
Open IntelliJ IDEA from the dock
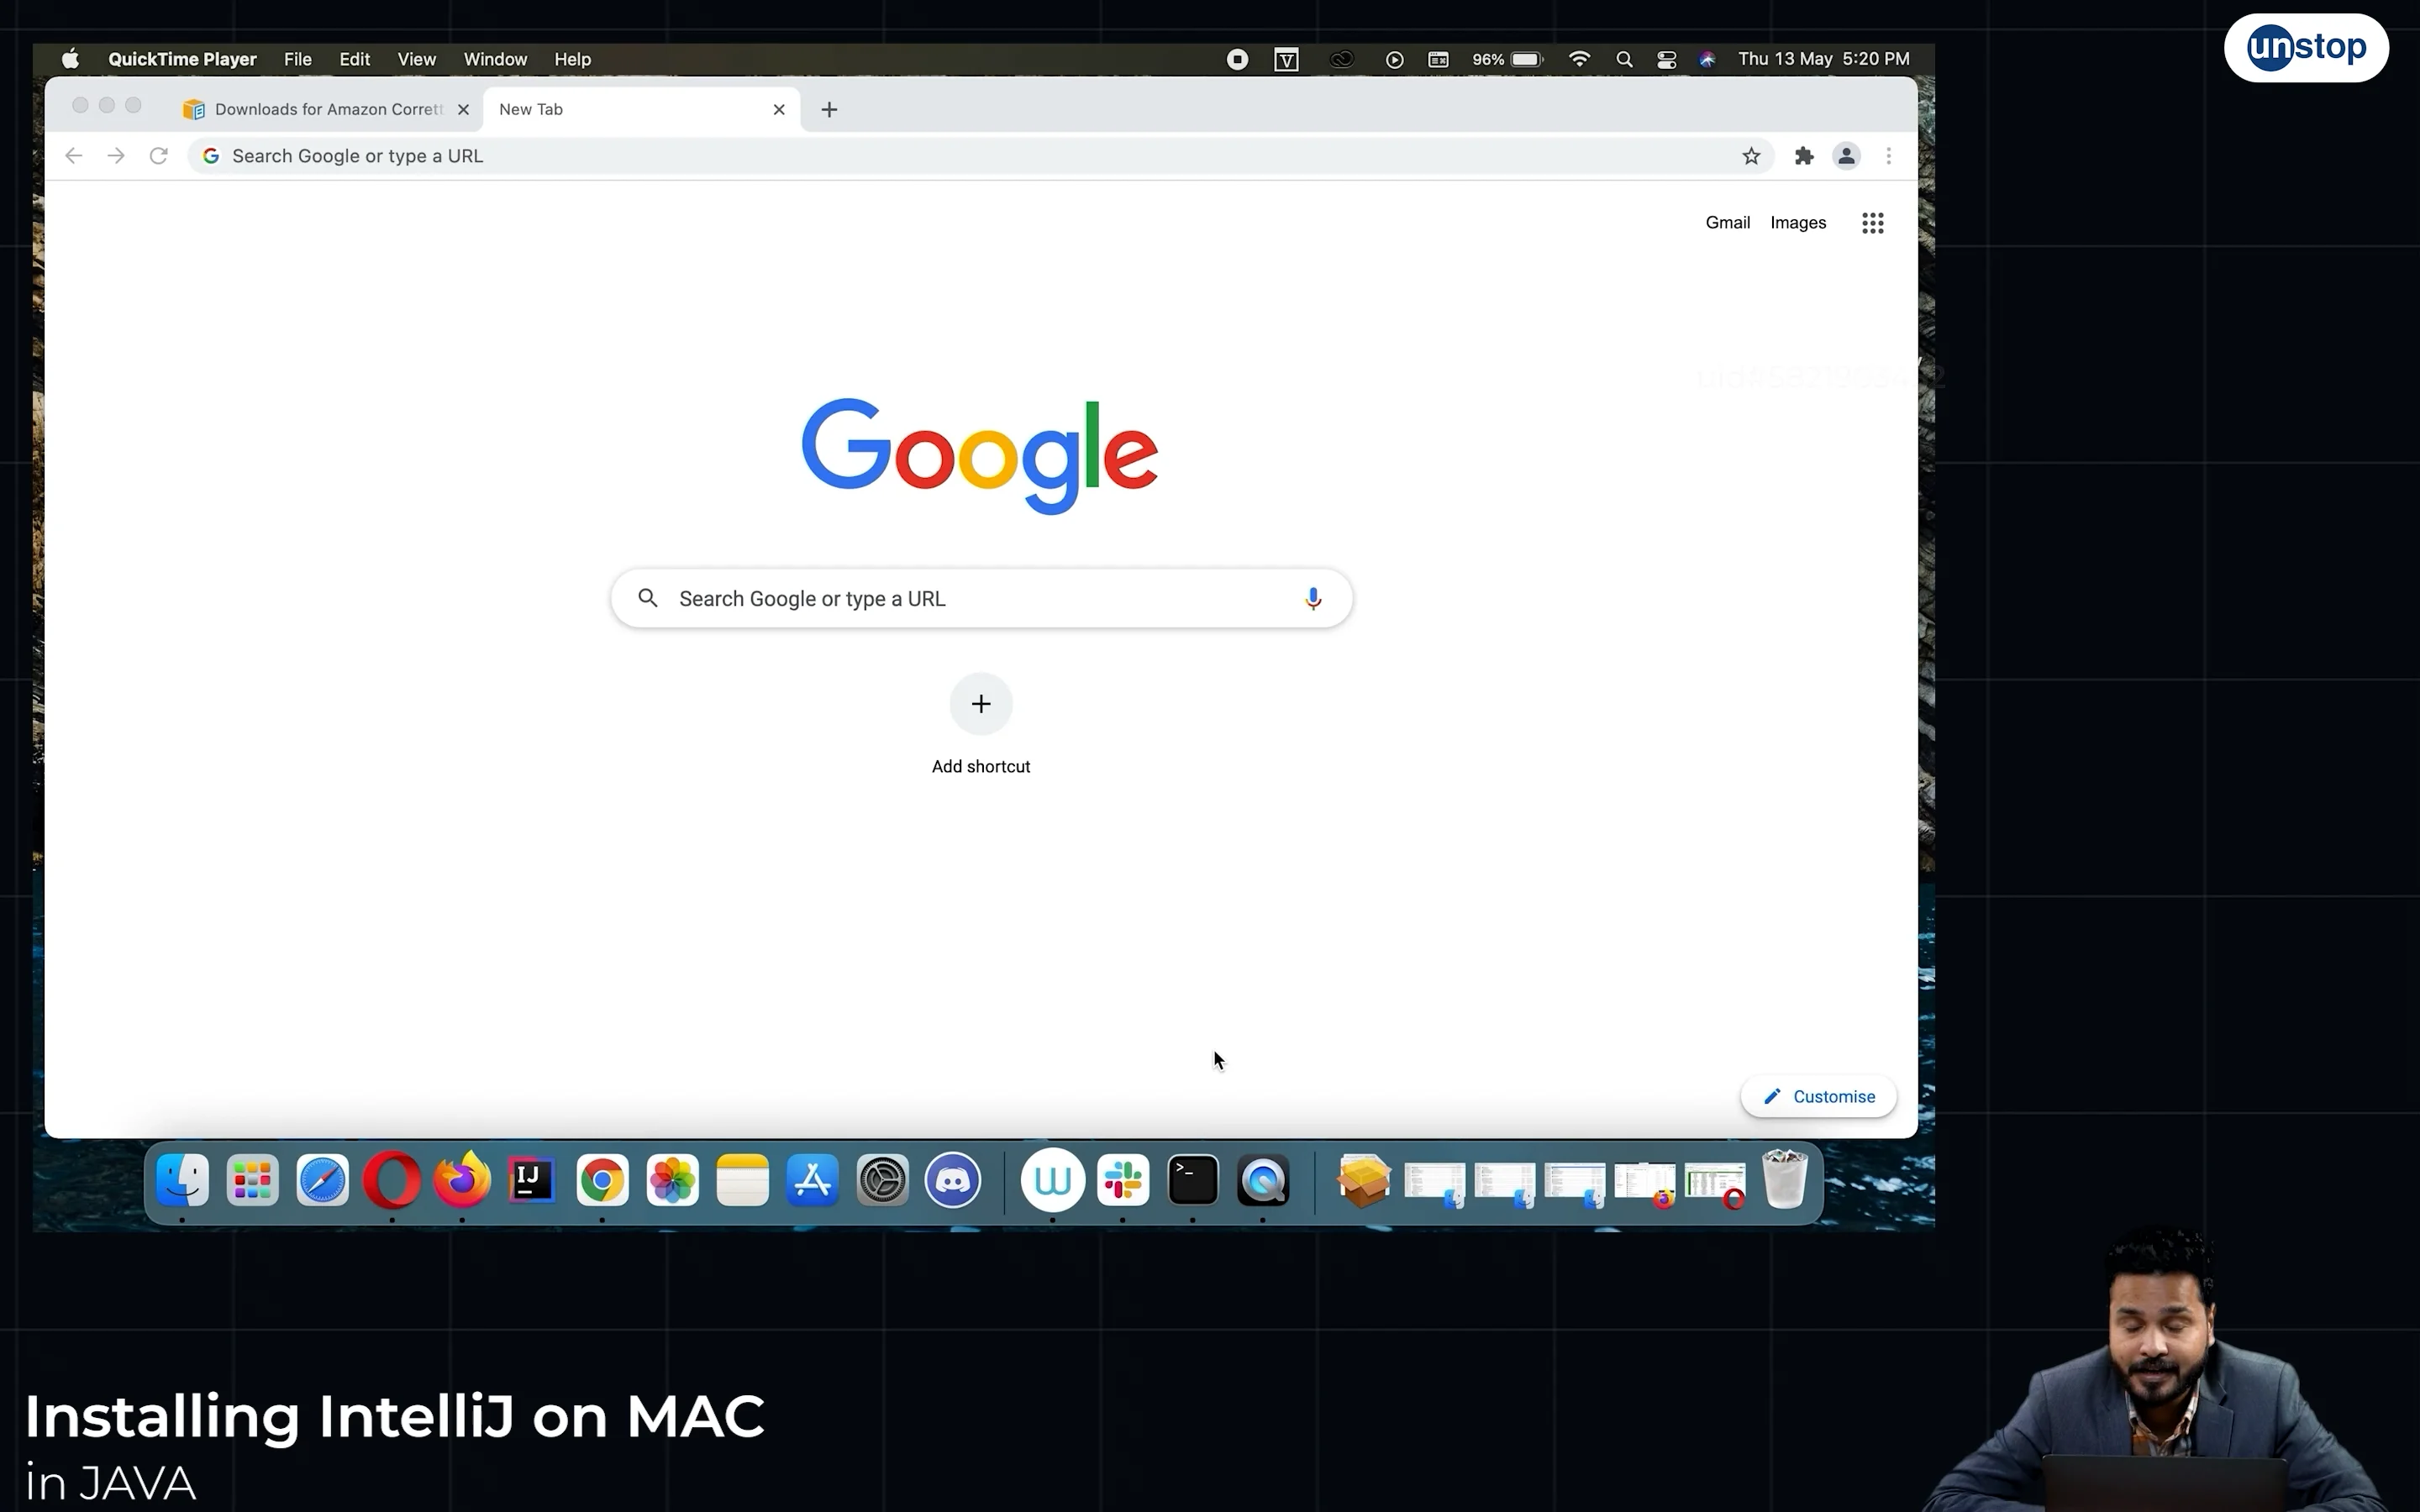(x=531, y=1180)
